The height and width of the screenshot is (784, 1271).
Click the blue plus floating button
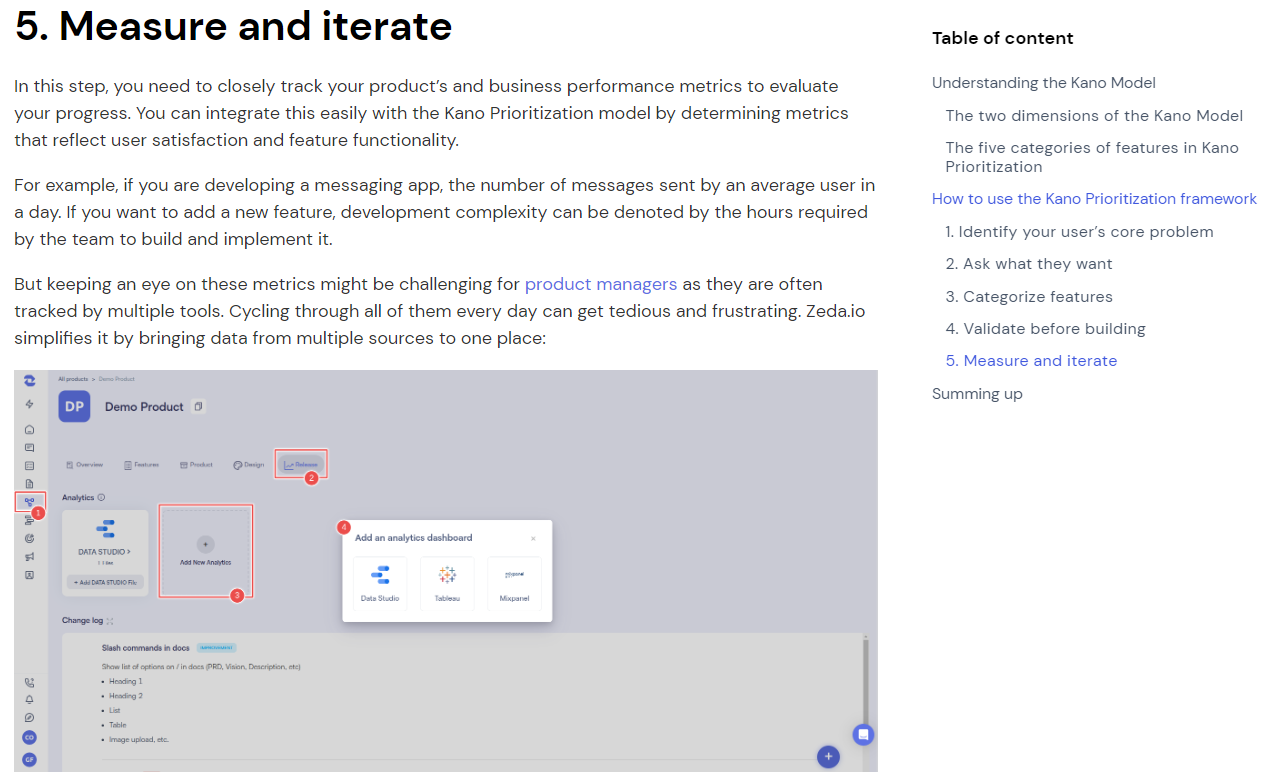828,757
